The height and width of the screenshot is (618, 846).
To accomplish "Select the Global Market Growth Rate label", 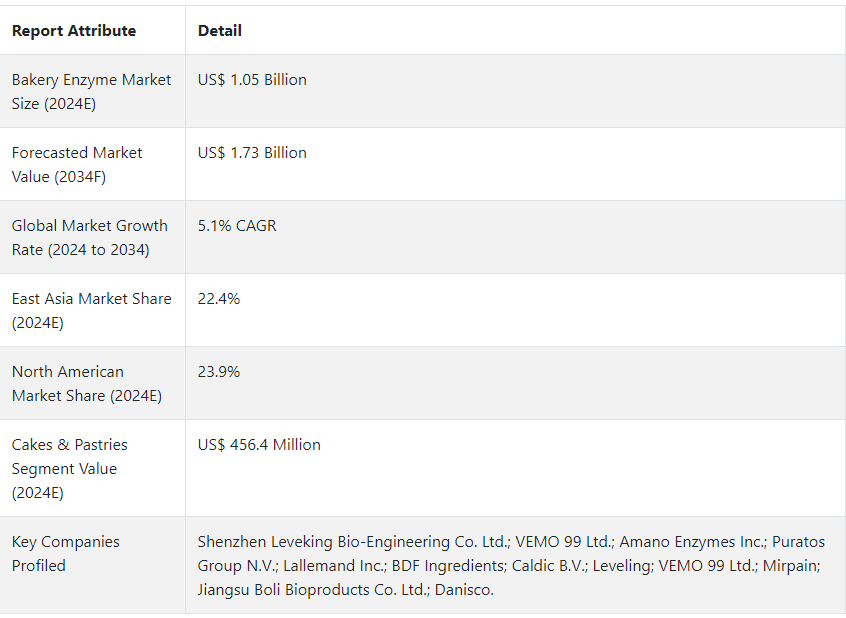I will pyautogui.click(x=89, y=237).
